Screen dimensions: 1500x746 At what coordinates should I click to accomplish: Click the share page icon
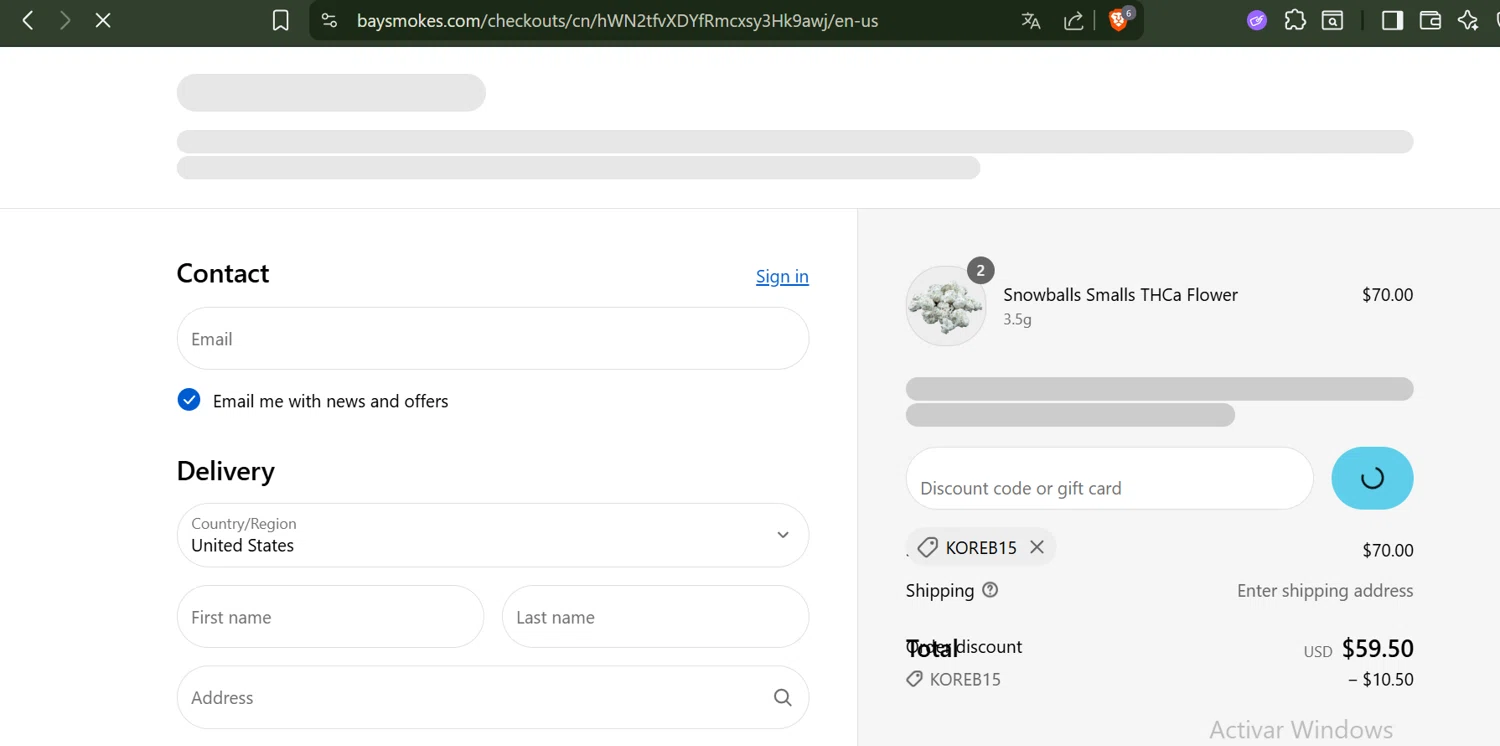[1073, 21]
